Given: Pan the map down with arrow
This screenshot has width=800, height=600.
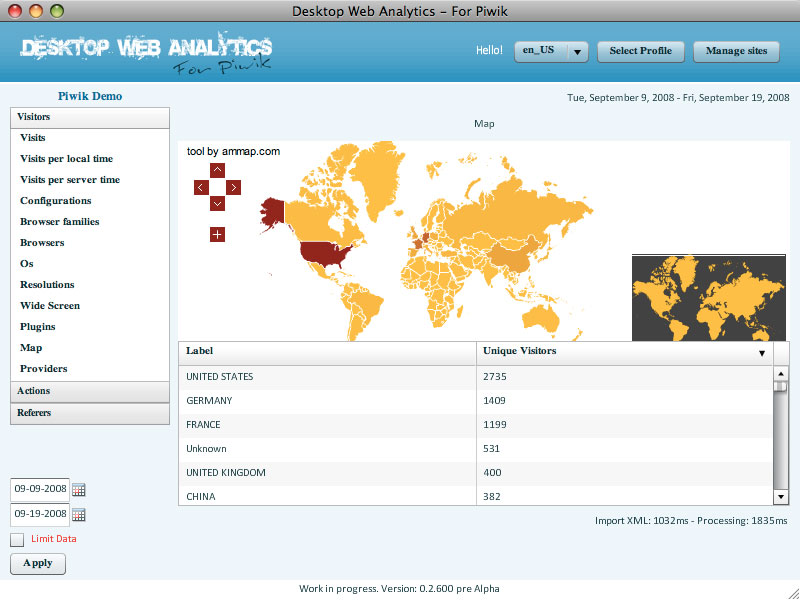Looking at the screenshot, I should 217,204.
